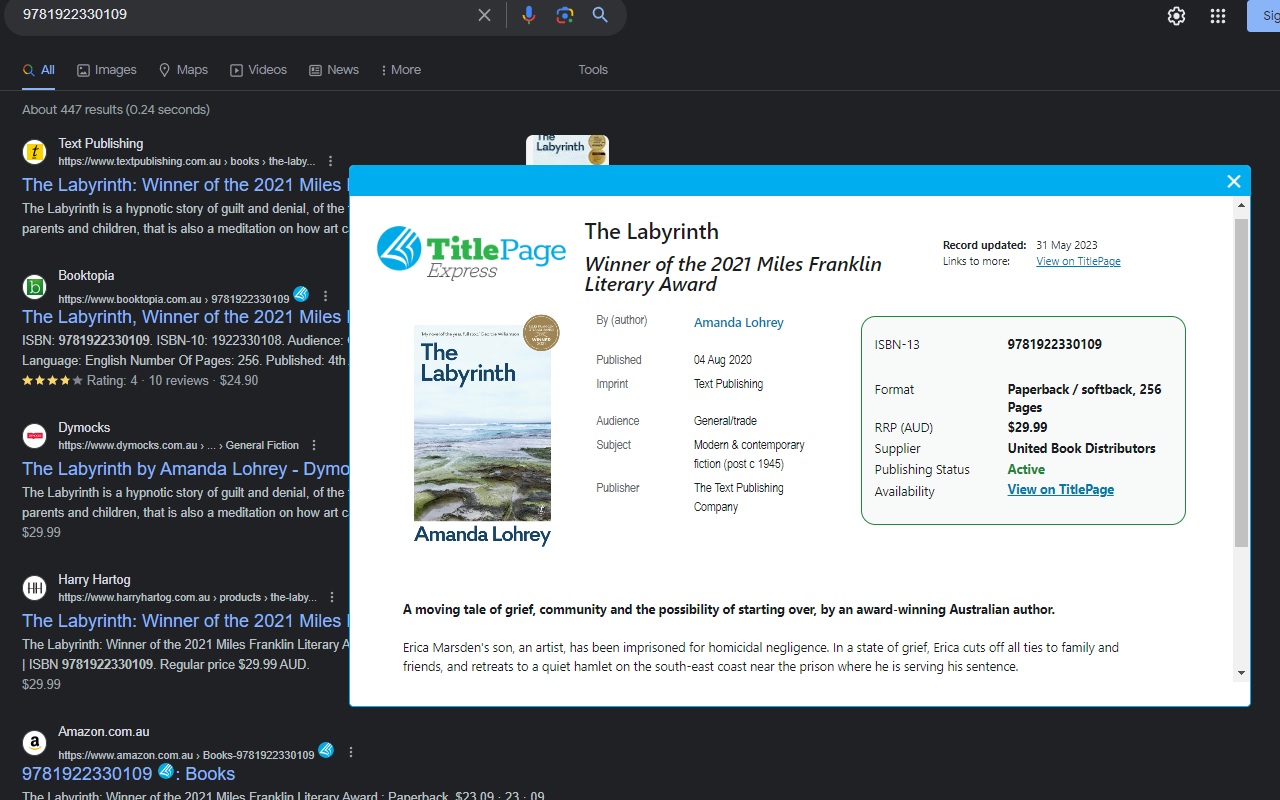Click United Book Distributors supplier text
The height and width of the screenshot is (800, 1280).
click(x=1081, y=449)
